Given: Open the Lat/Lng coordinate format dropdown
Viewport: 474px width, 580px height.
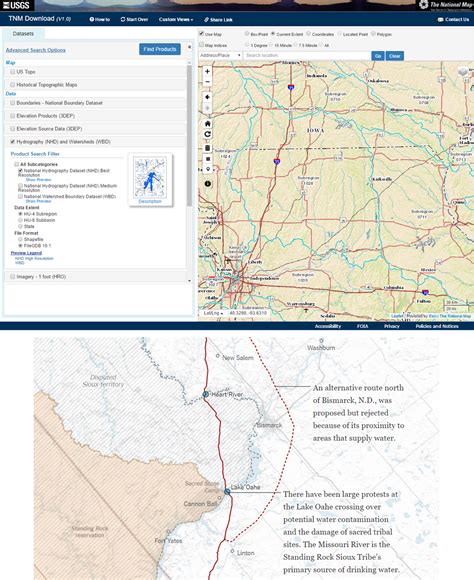Looking at the screenshot, I should pyautogui.click(x=214, y=313).
